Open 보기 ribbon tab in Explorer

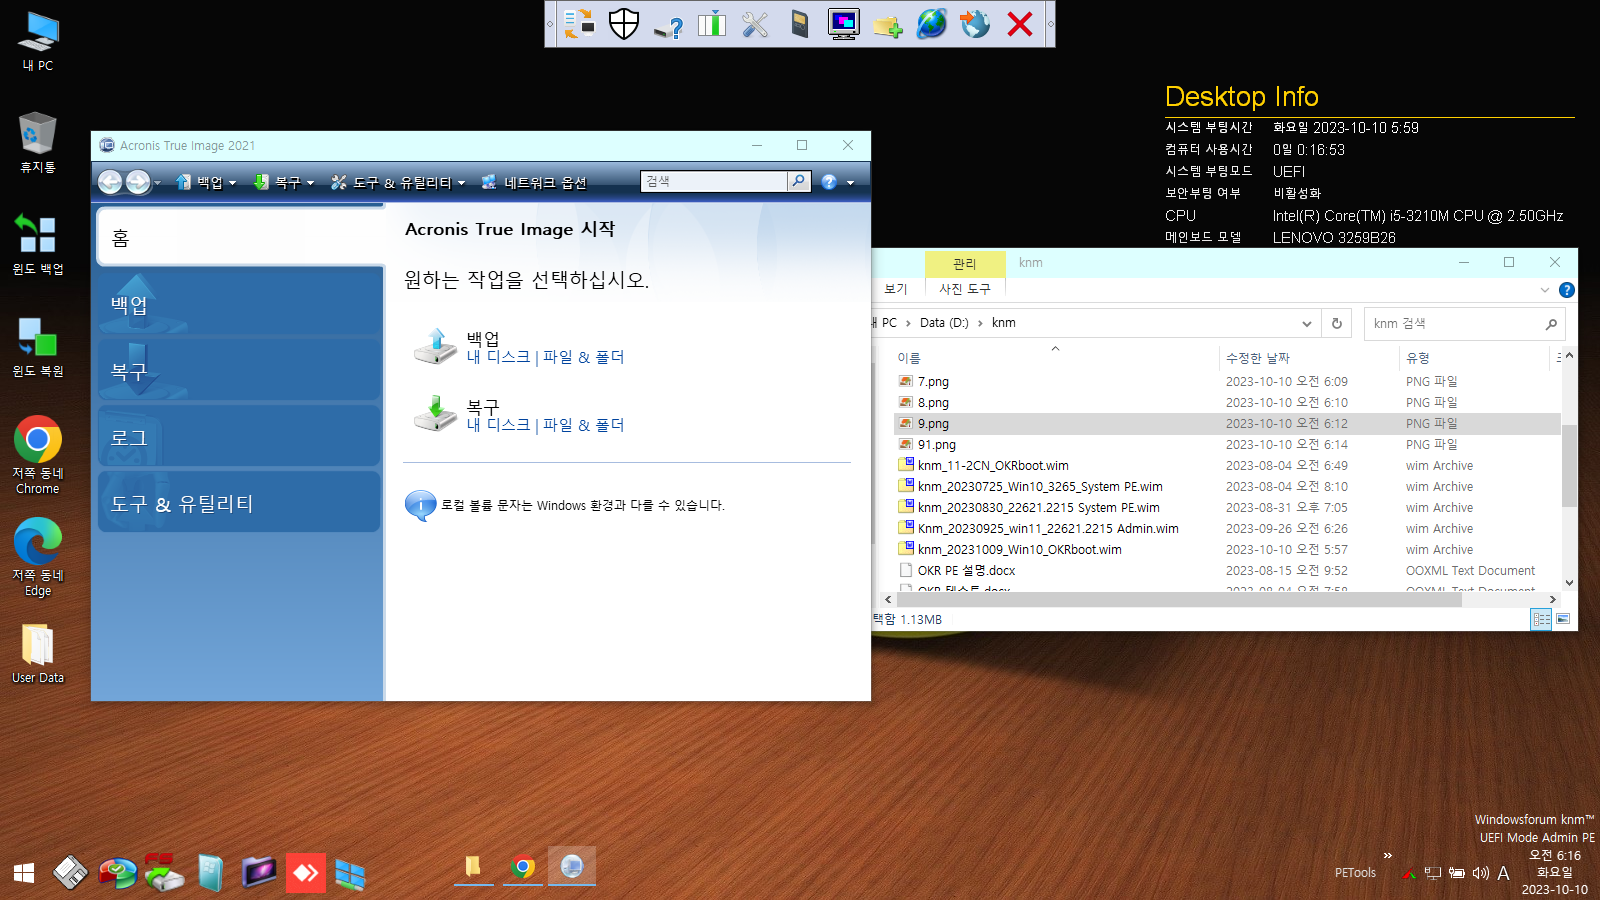tap(896, 289)
